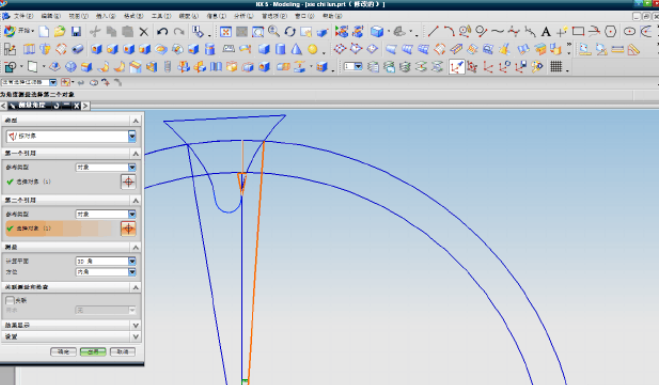
Task: Click the 确定 button
Action: pos(63,351)
